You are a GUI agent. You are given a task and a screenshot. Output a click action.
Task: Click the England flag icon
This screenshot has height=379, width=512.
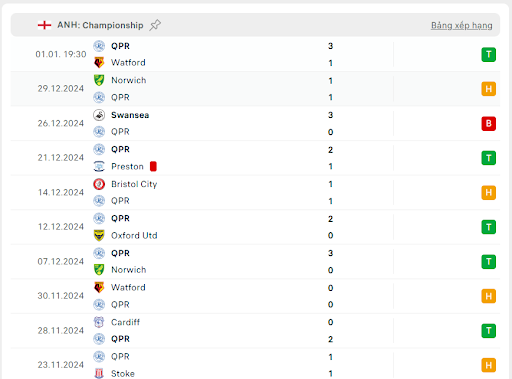point(44,25)
